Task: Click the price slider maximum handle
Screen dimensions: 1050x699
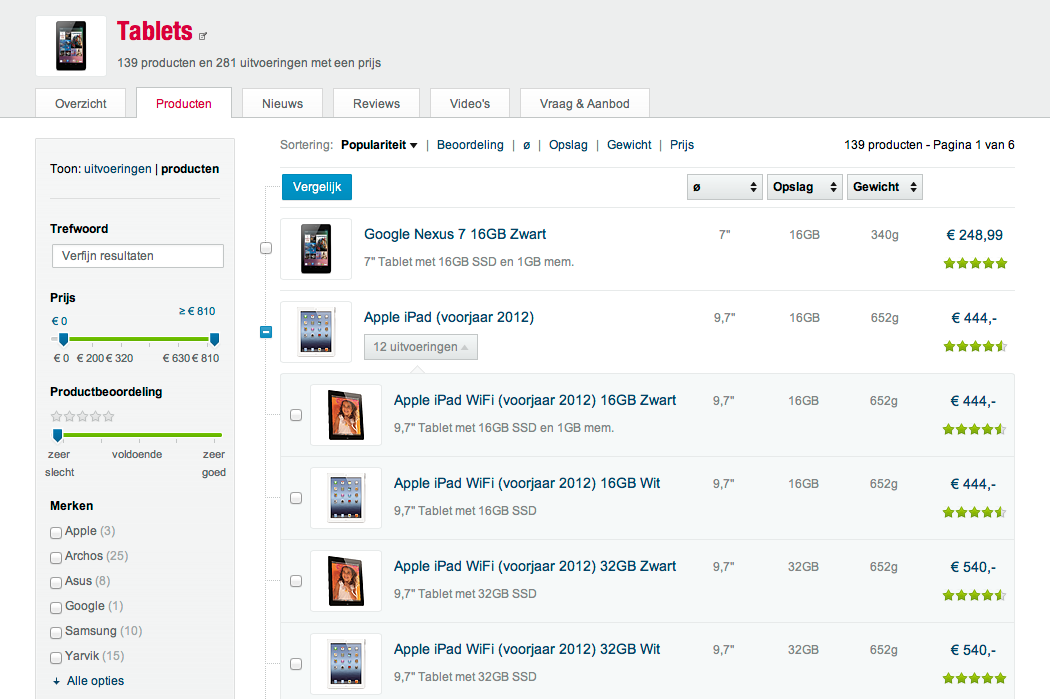Action: pyautogui.click(x=214, y=339)
